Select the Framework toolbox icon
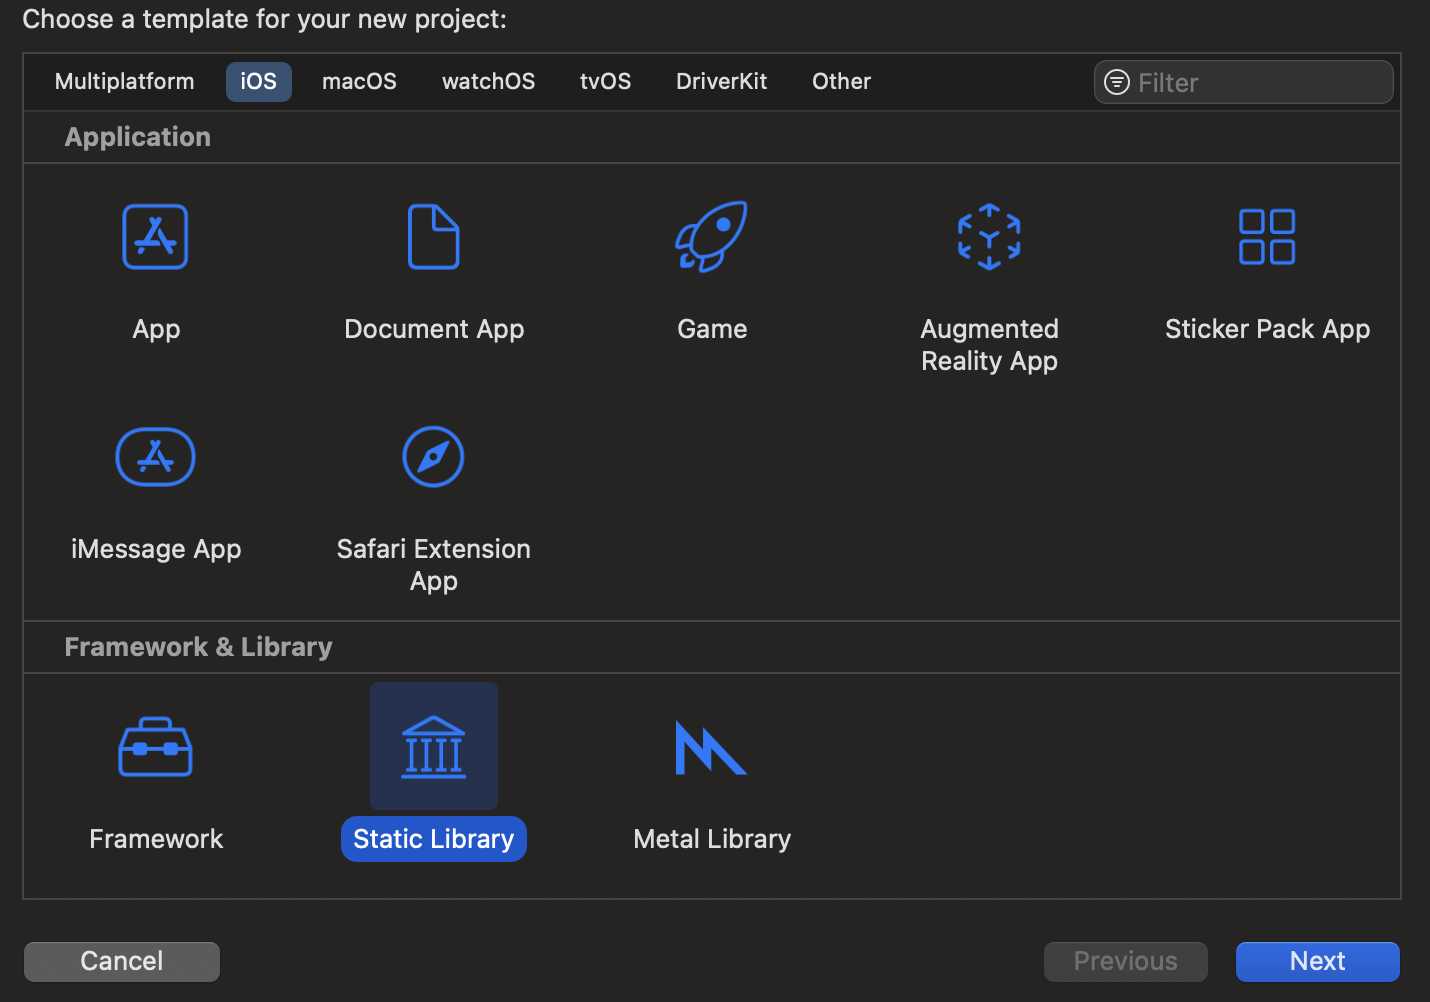Screen dimensions: 1430x1002 155,747
